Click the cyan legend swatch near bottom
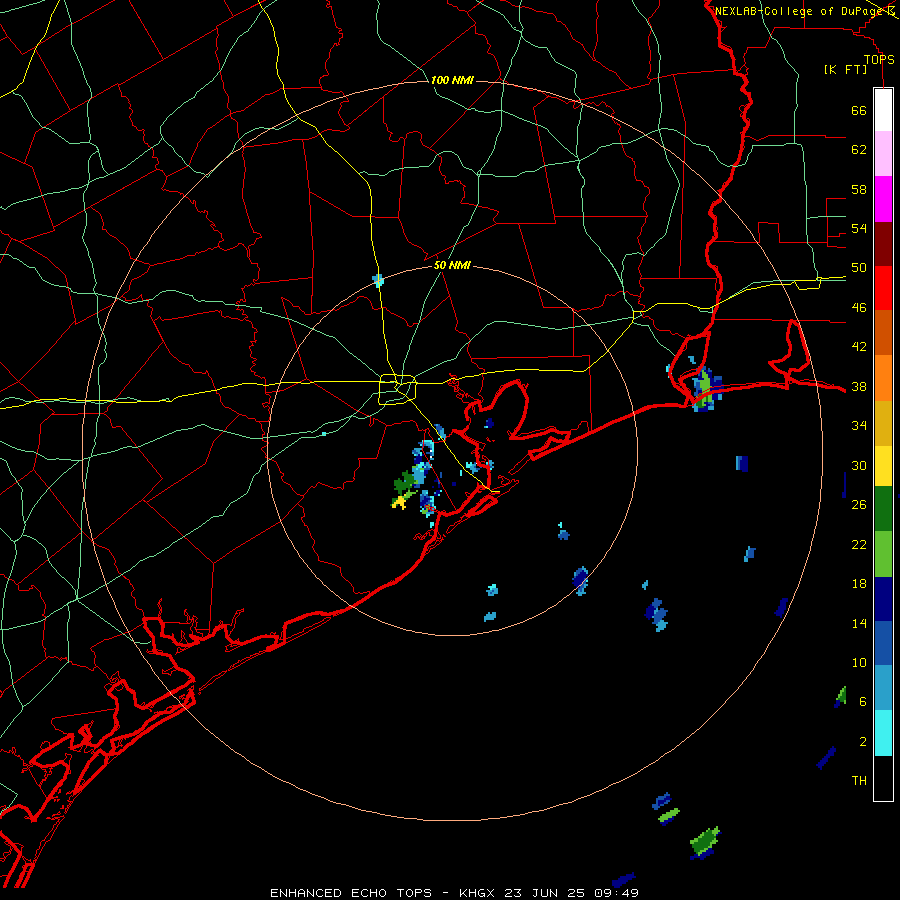Viewport: 900px width, 900px height. point(883,733)
